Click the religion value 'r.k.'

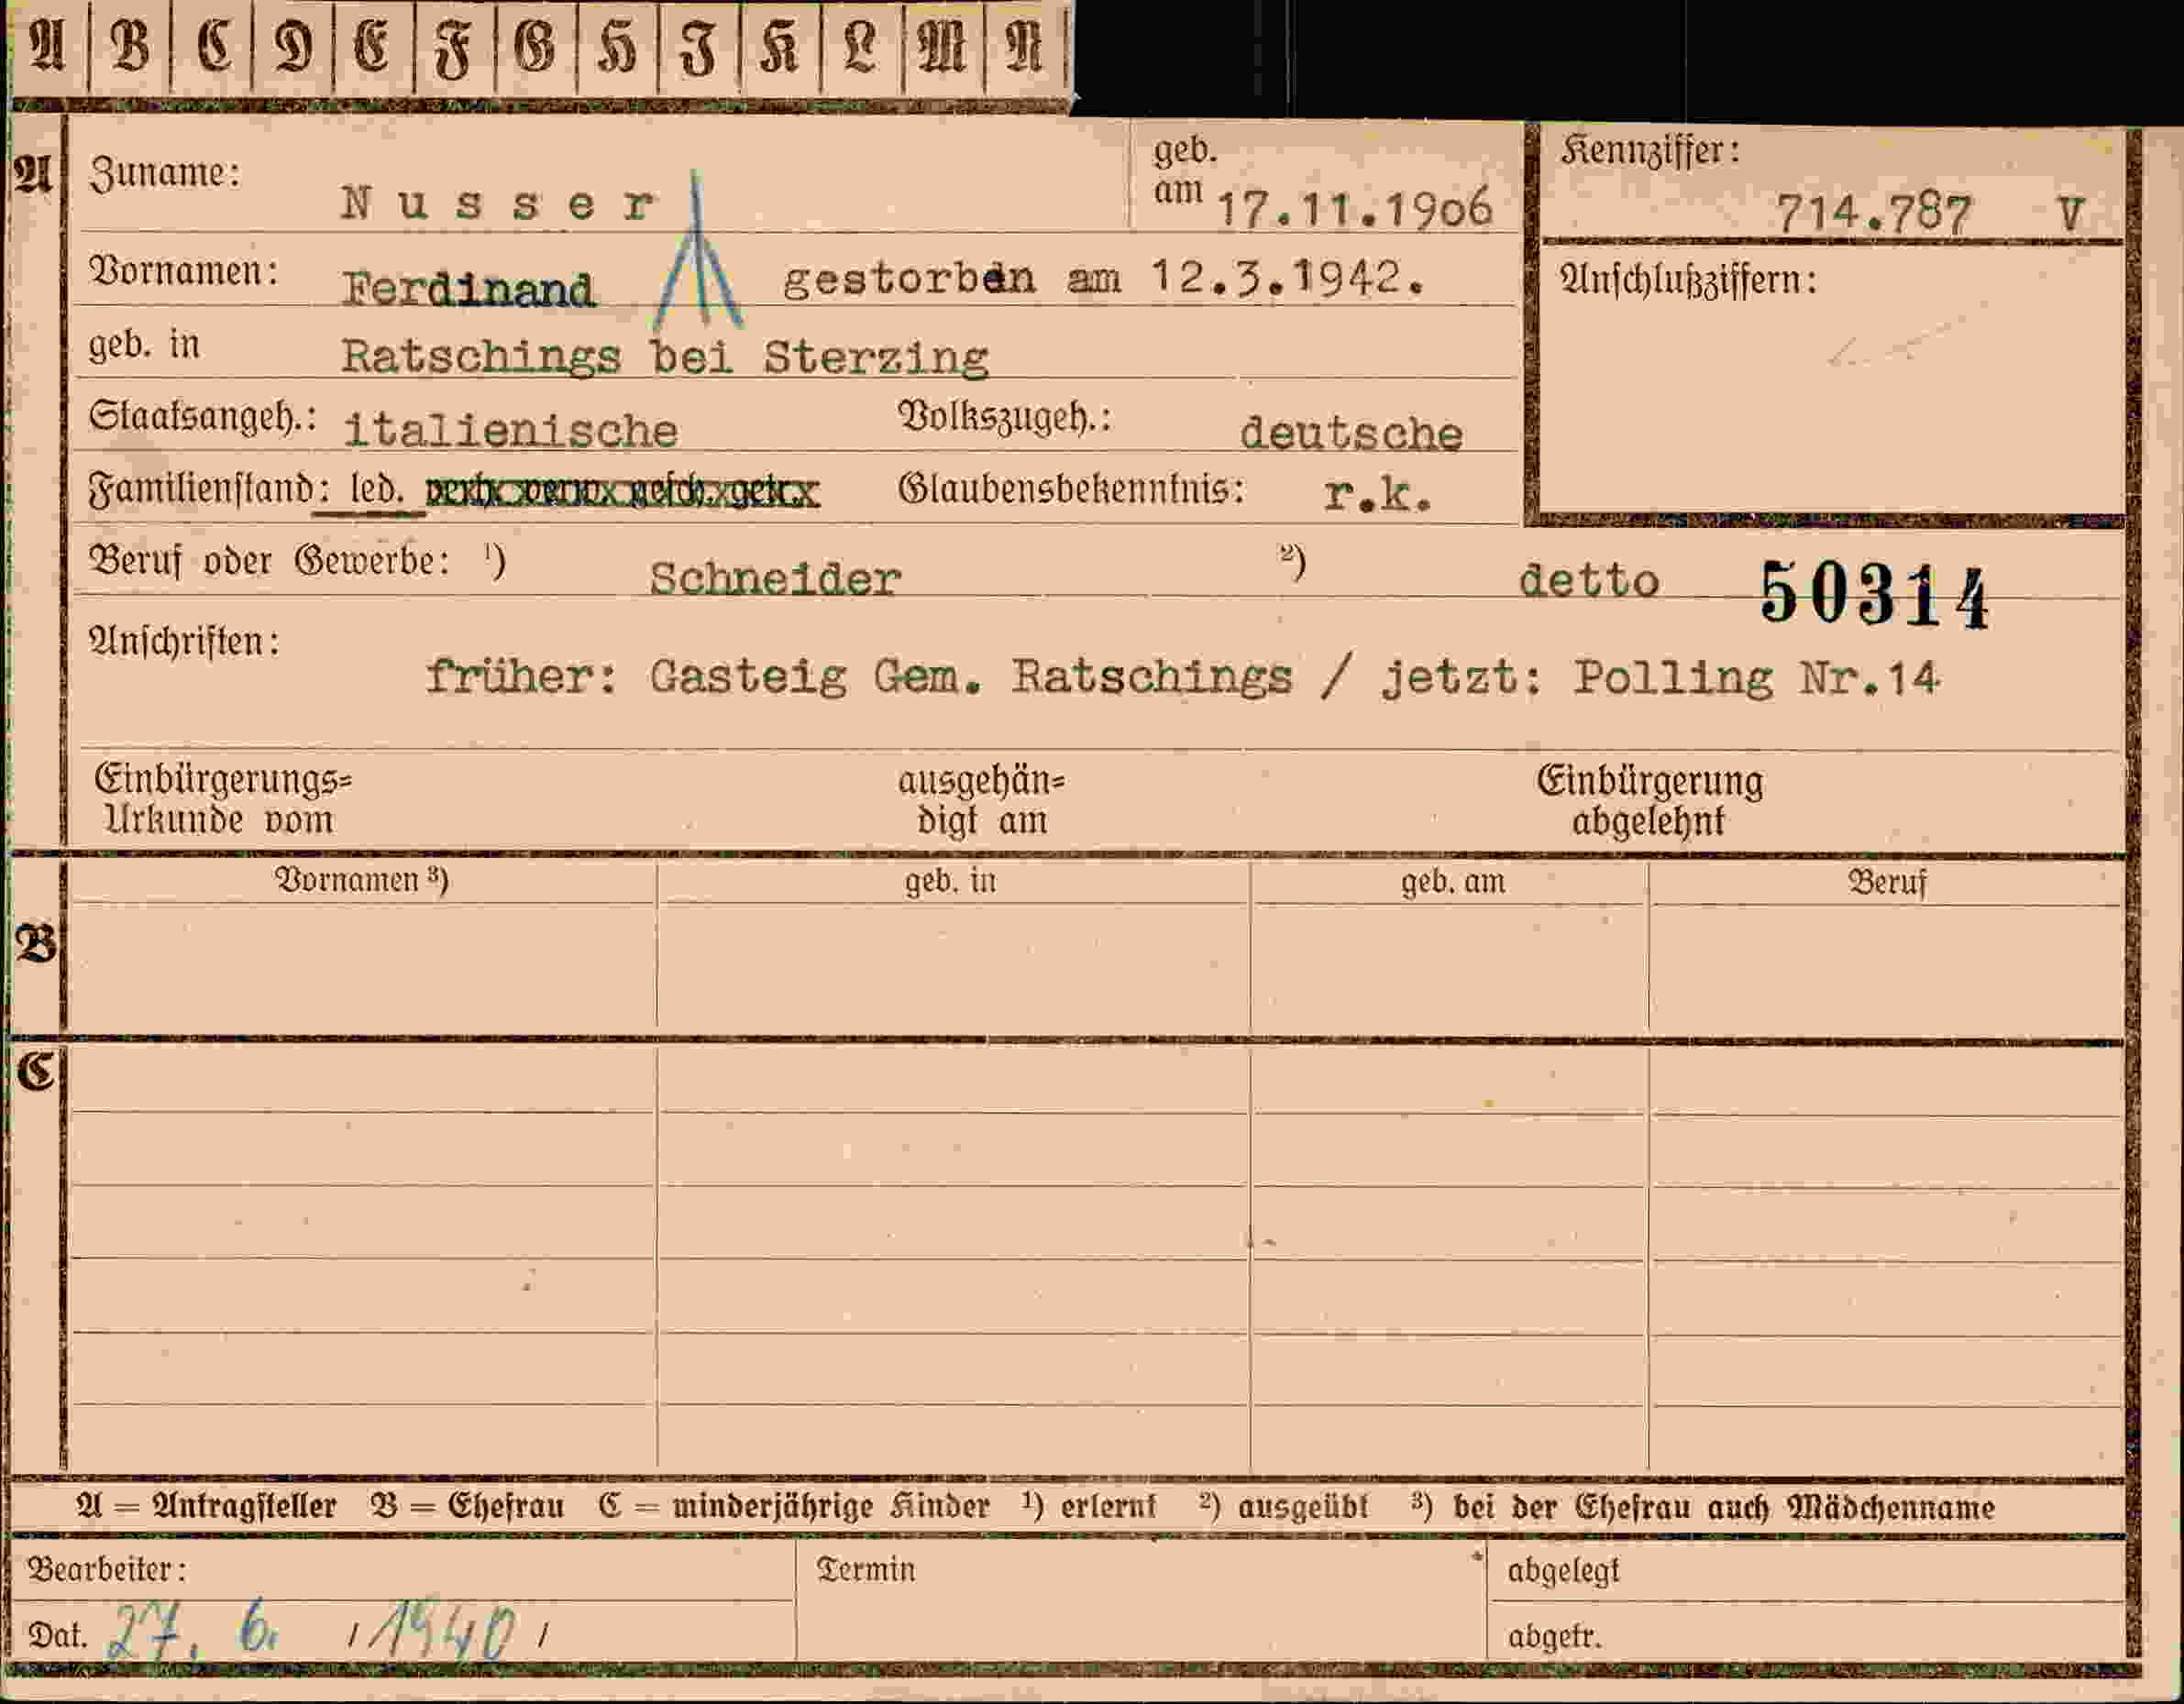click(x=1378, y=494)
